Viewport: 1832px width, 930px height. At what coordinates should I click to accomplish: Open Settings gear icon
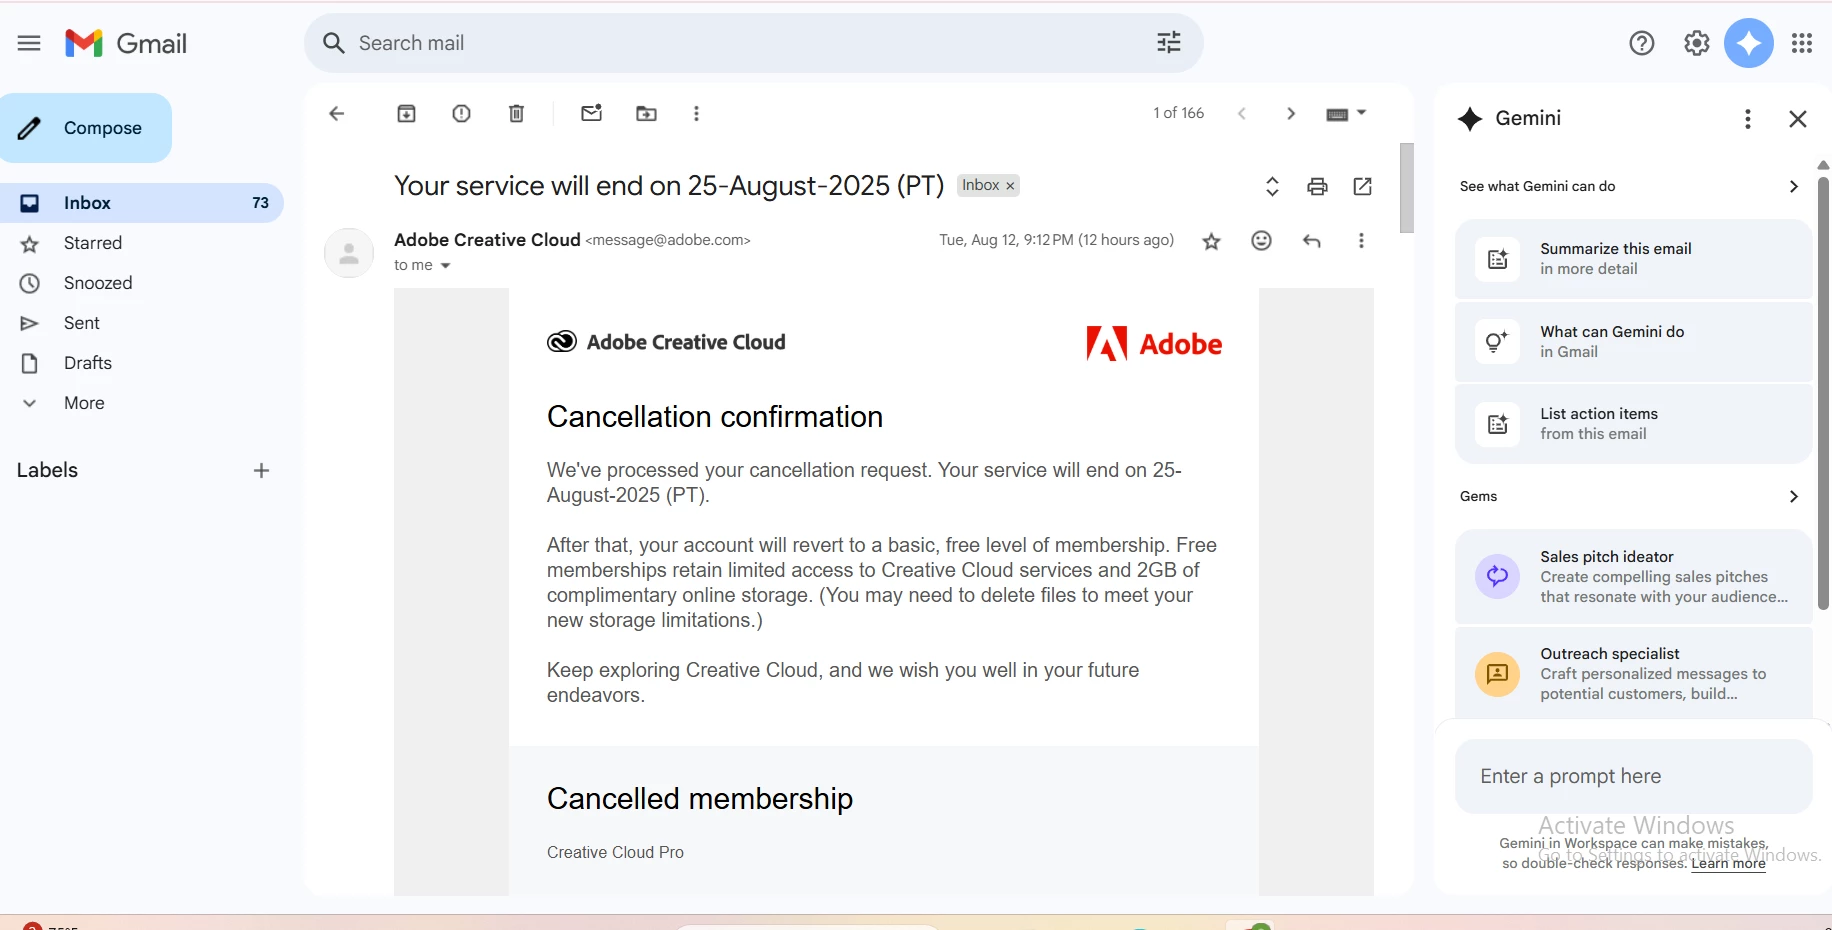click(1696, 43)
